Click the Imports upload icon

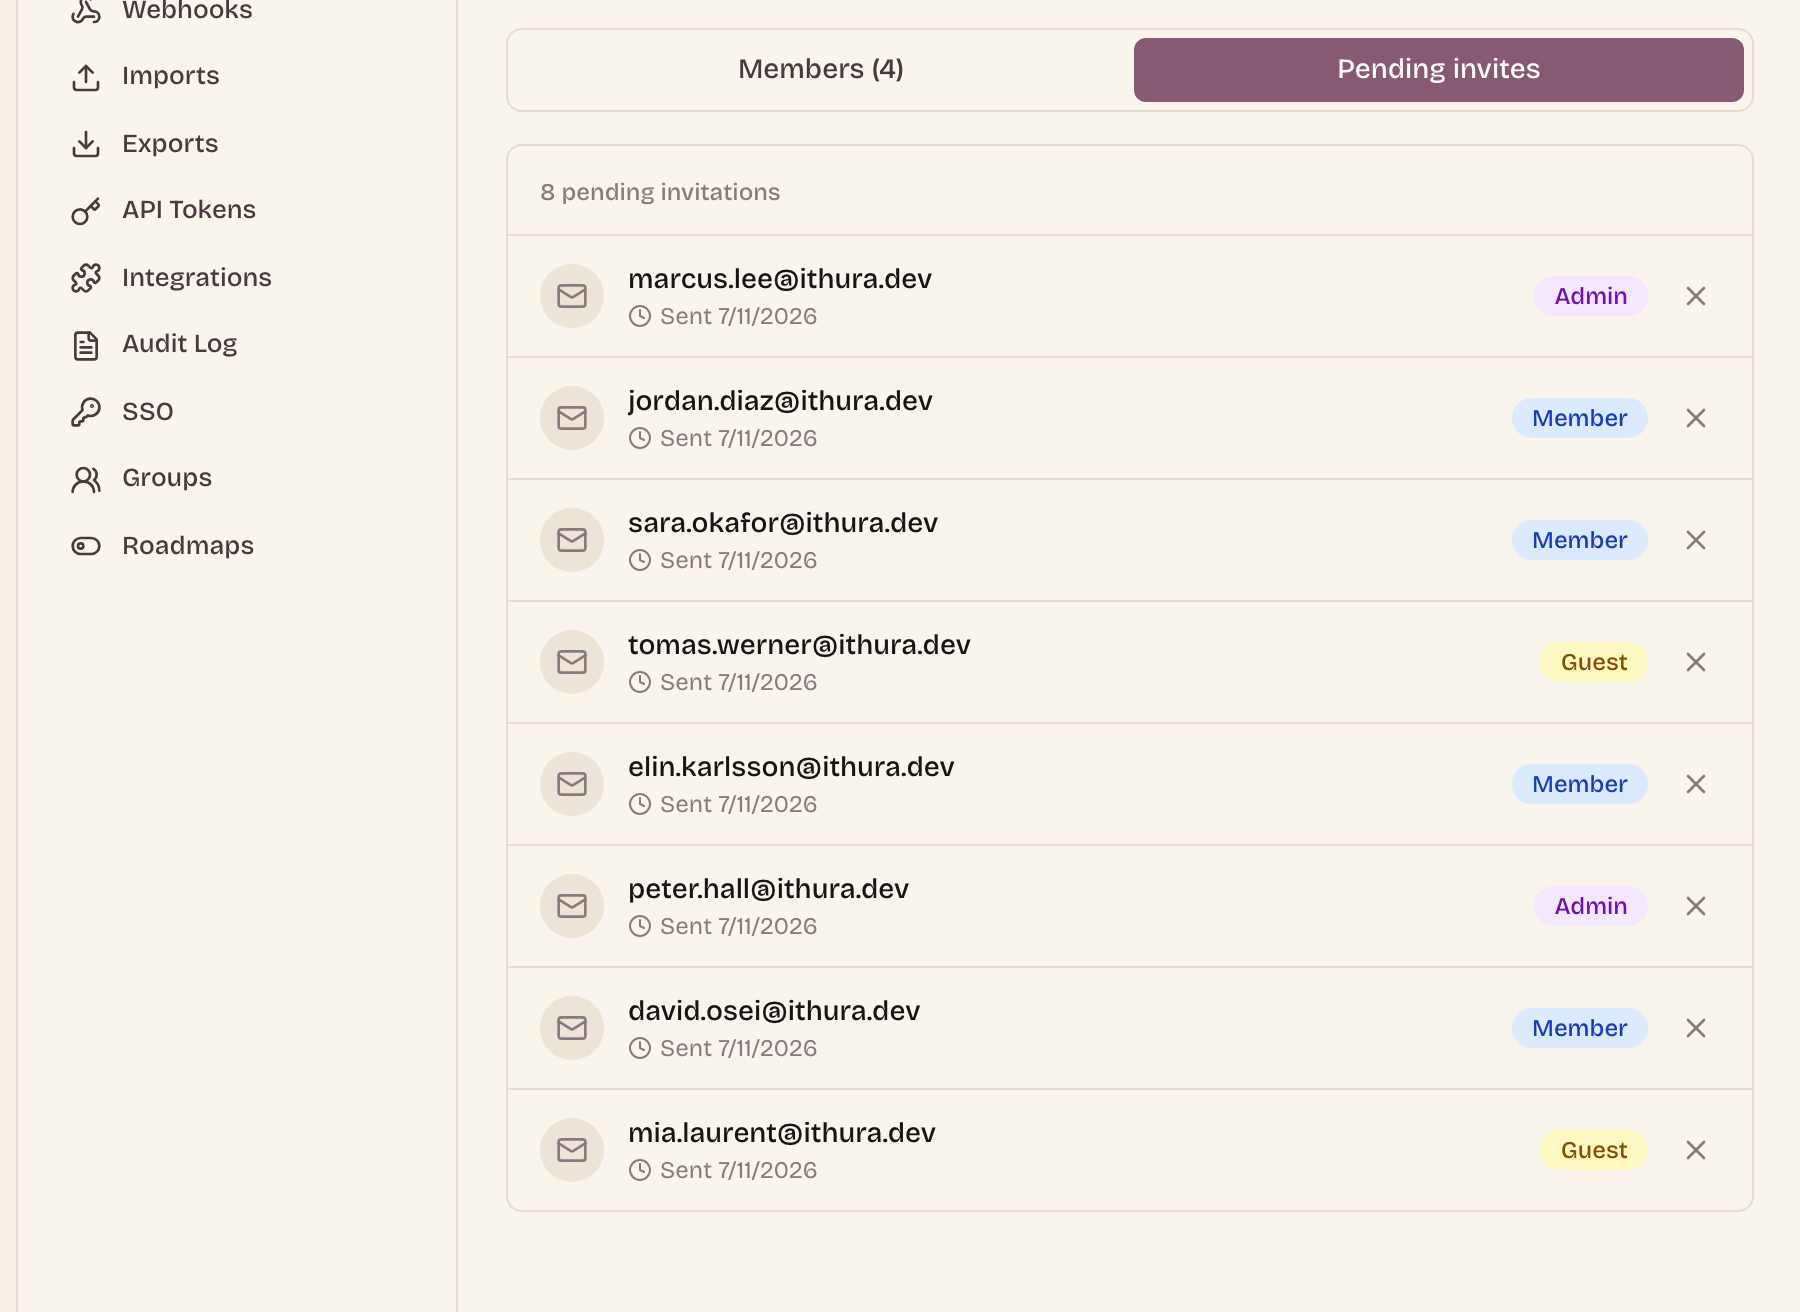tap(86, 77)
